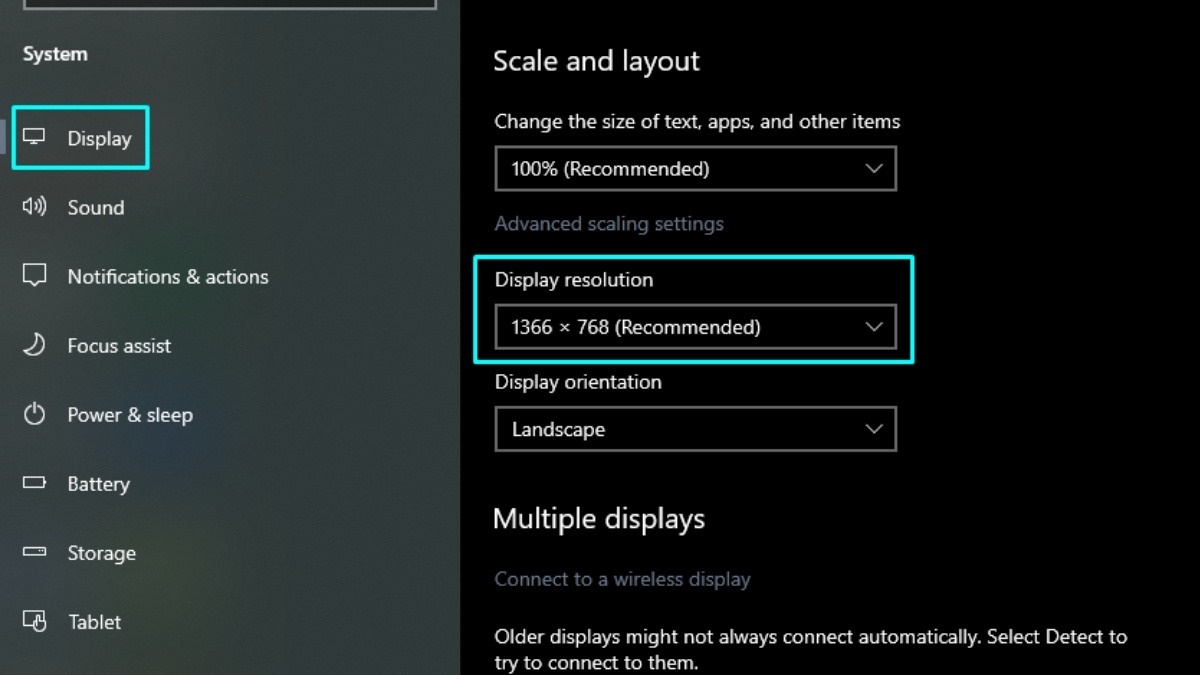Open the Landscape orientation dropdown
The image size is (1200, 675).
[696, 429]
